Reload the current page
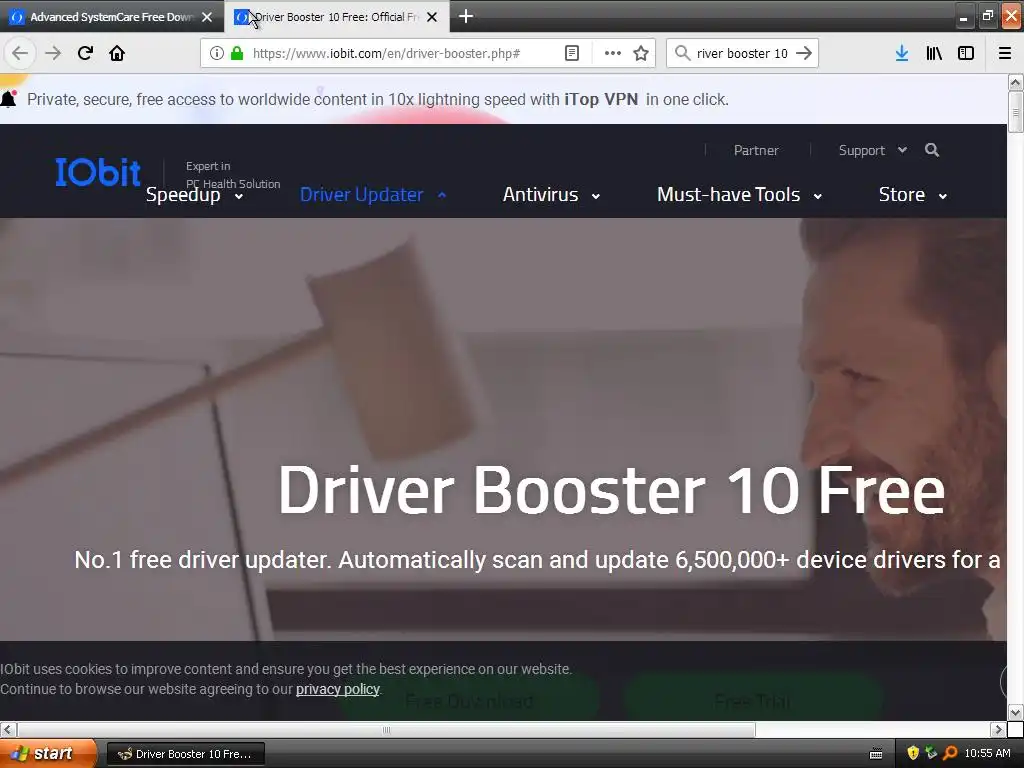1024x768 pixels. tap(85, 53)
